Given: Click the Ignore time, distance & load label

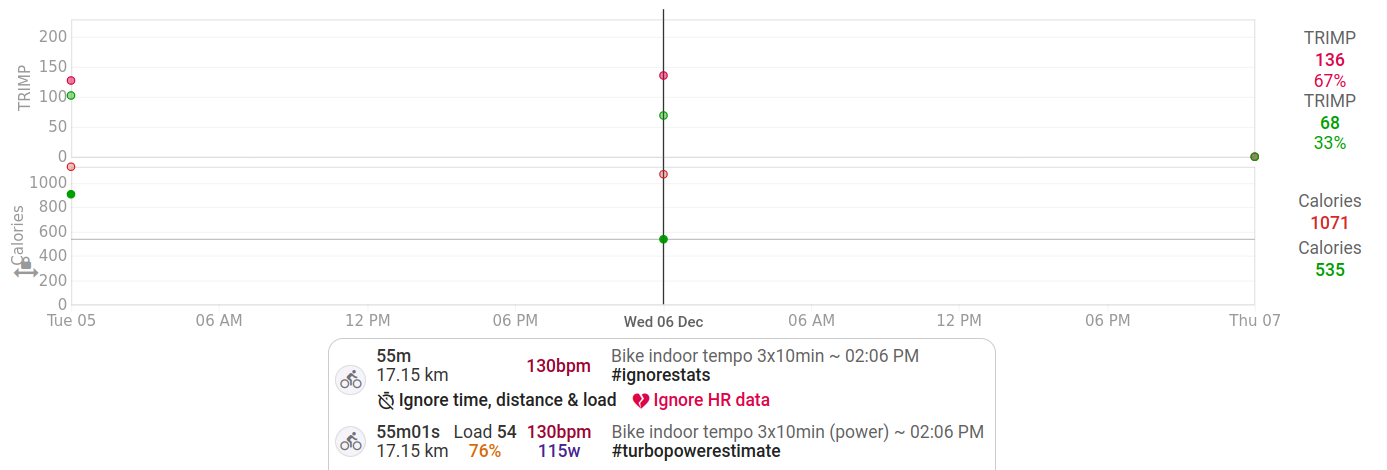Looking at the screenshot, I should pyautogui.click(x=507, y=401).
